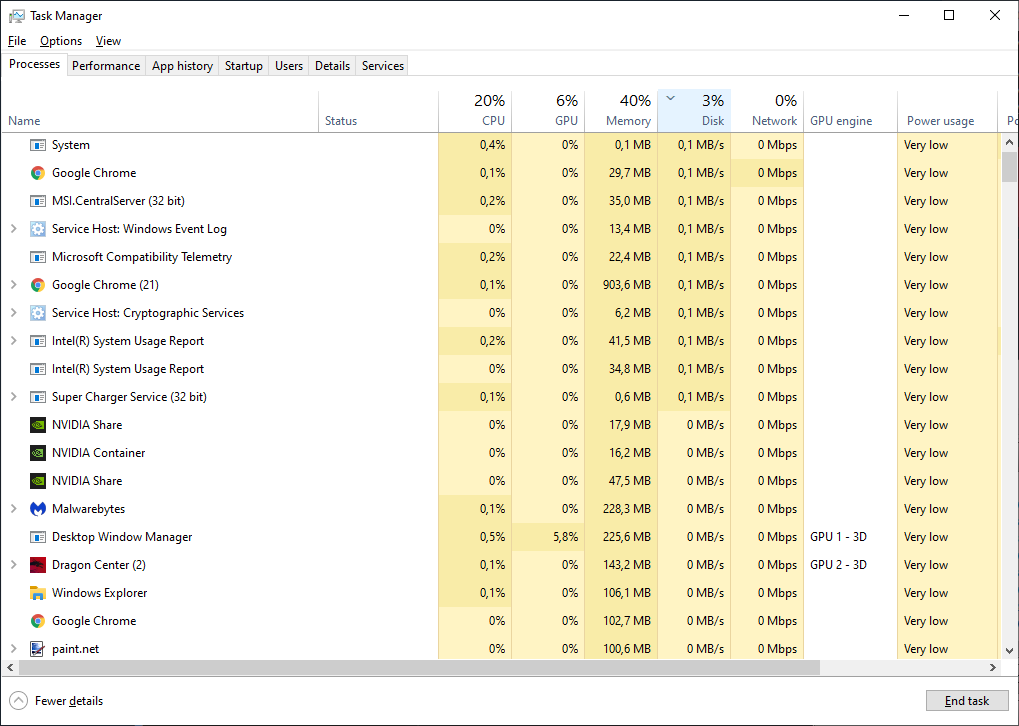The image size is (1019, 726).
Task: Click the Windows Explorer folder icon
Action: 38,593
